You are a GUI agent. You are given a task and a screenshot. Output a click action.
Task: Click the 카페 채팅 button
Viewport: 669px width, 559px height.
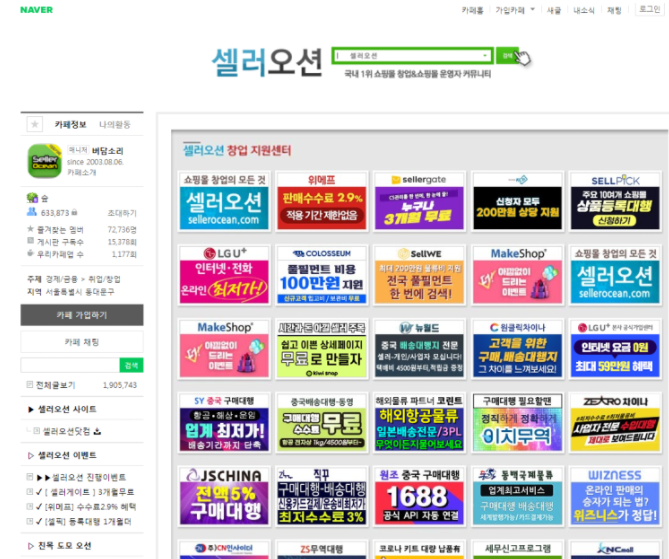[82, 342]
